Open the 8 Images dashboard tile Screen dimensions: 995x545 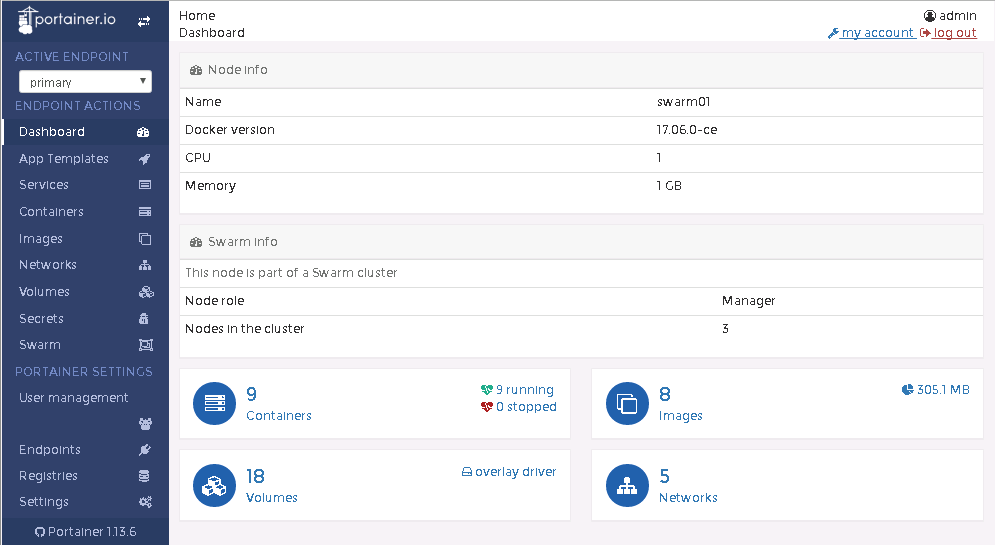[x=787, y=404]
